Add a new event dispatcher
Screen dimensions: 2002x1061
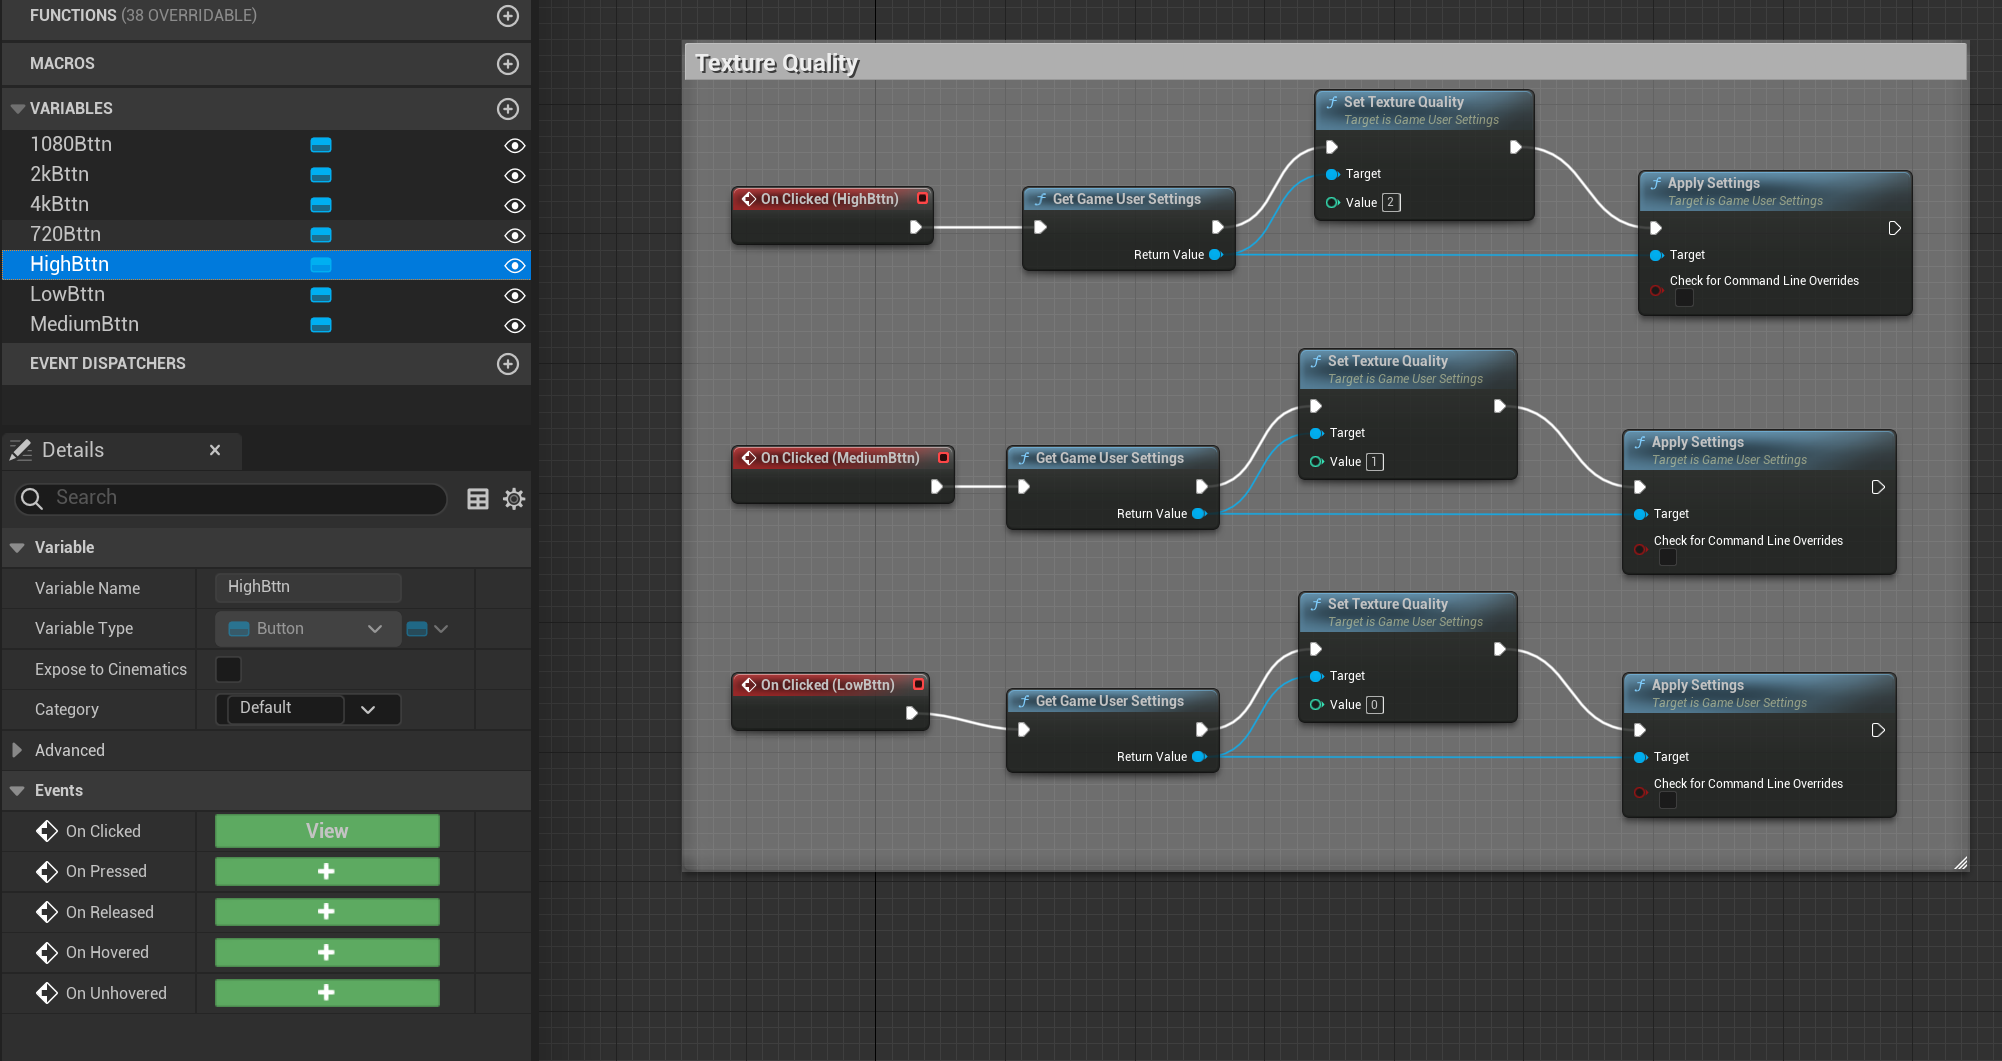tap(508, 364)
